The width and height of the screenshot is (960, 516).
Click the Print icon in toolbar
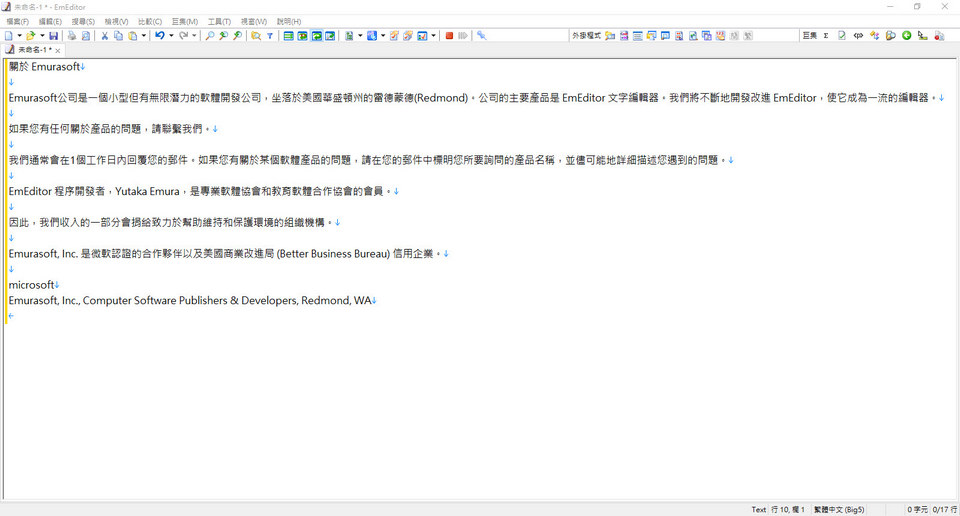(72, 36)
